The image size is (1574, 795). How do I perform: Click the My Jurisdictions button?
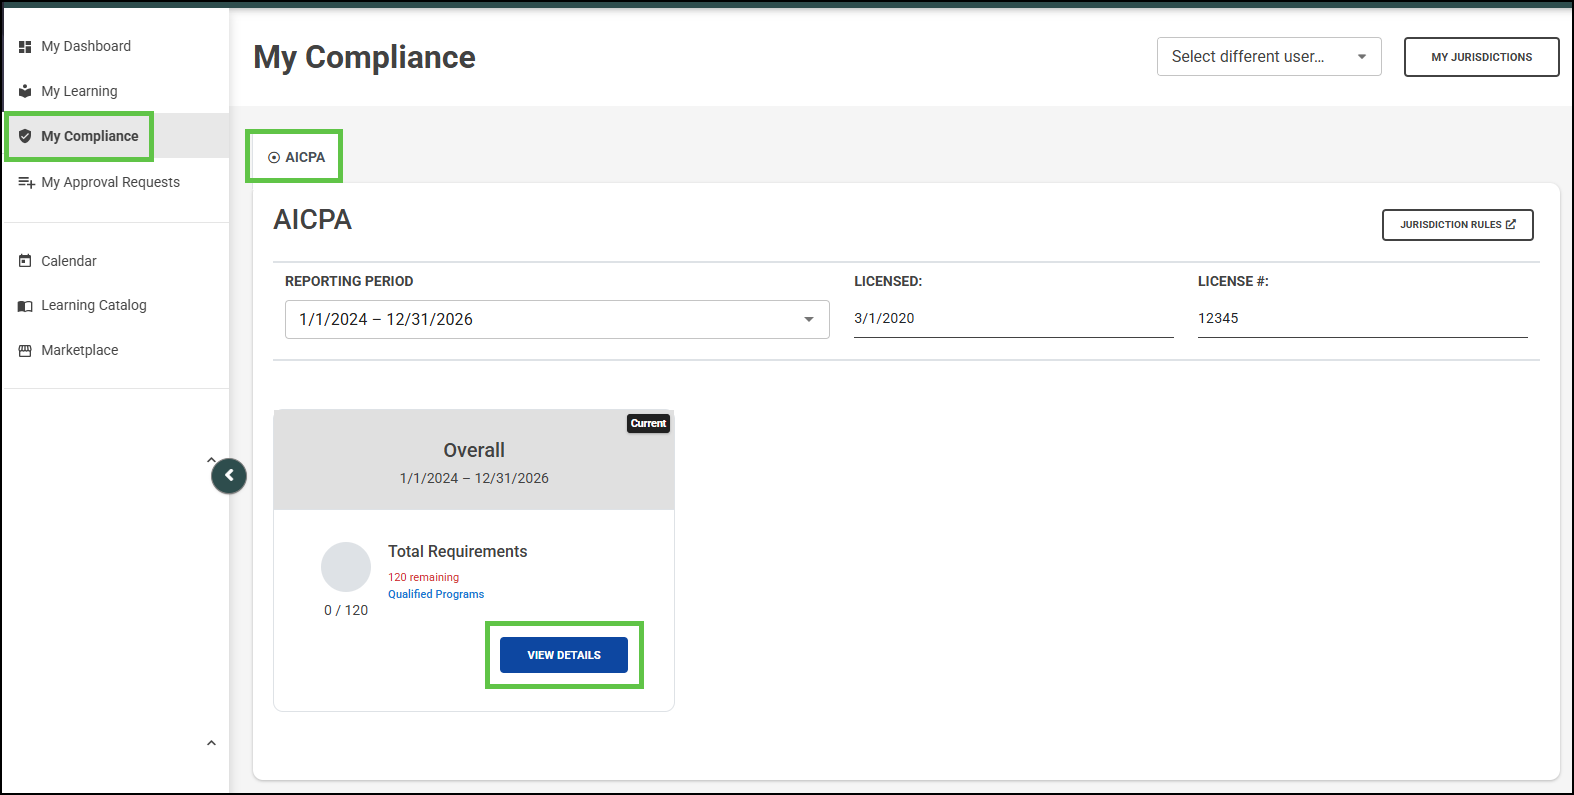[x=1481, y=57]
